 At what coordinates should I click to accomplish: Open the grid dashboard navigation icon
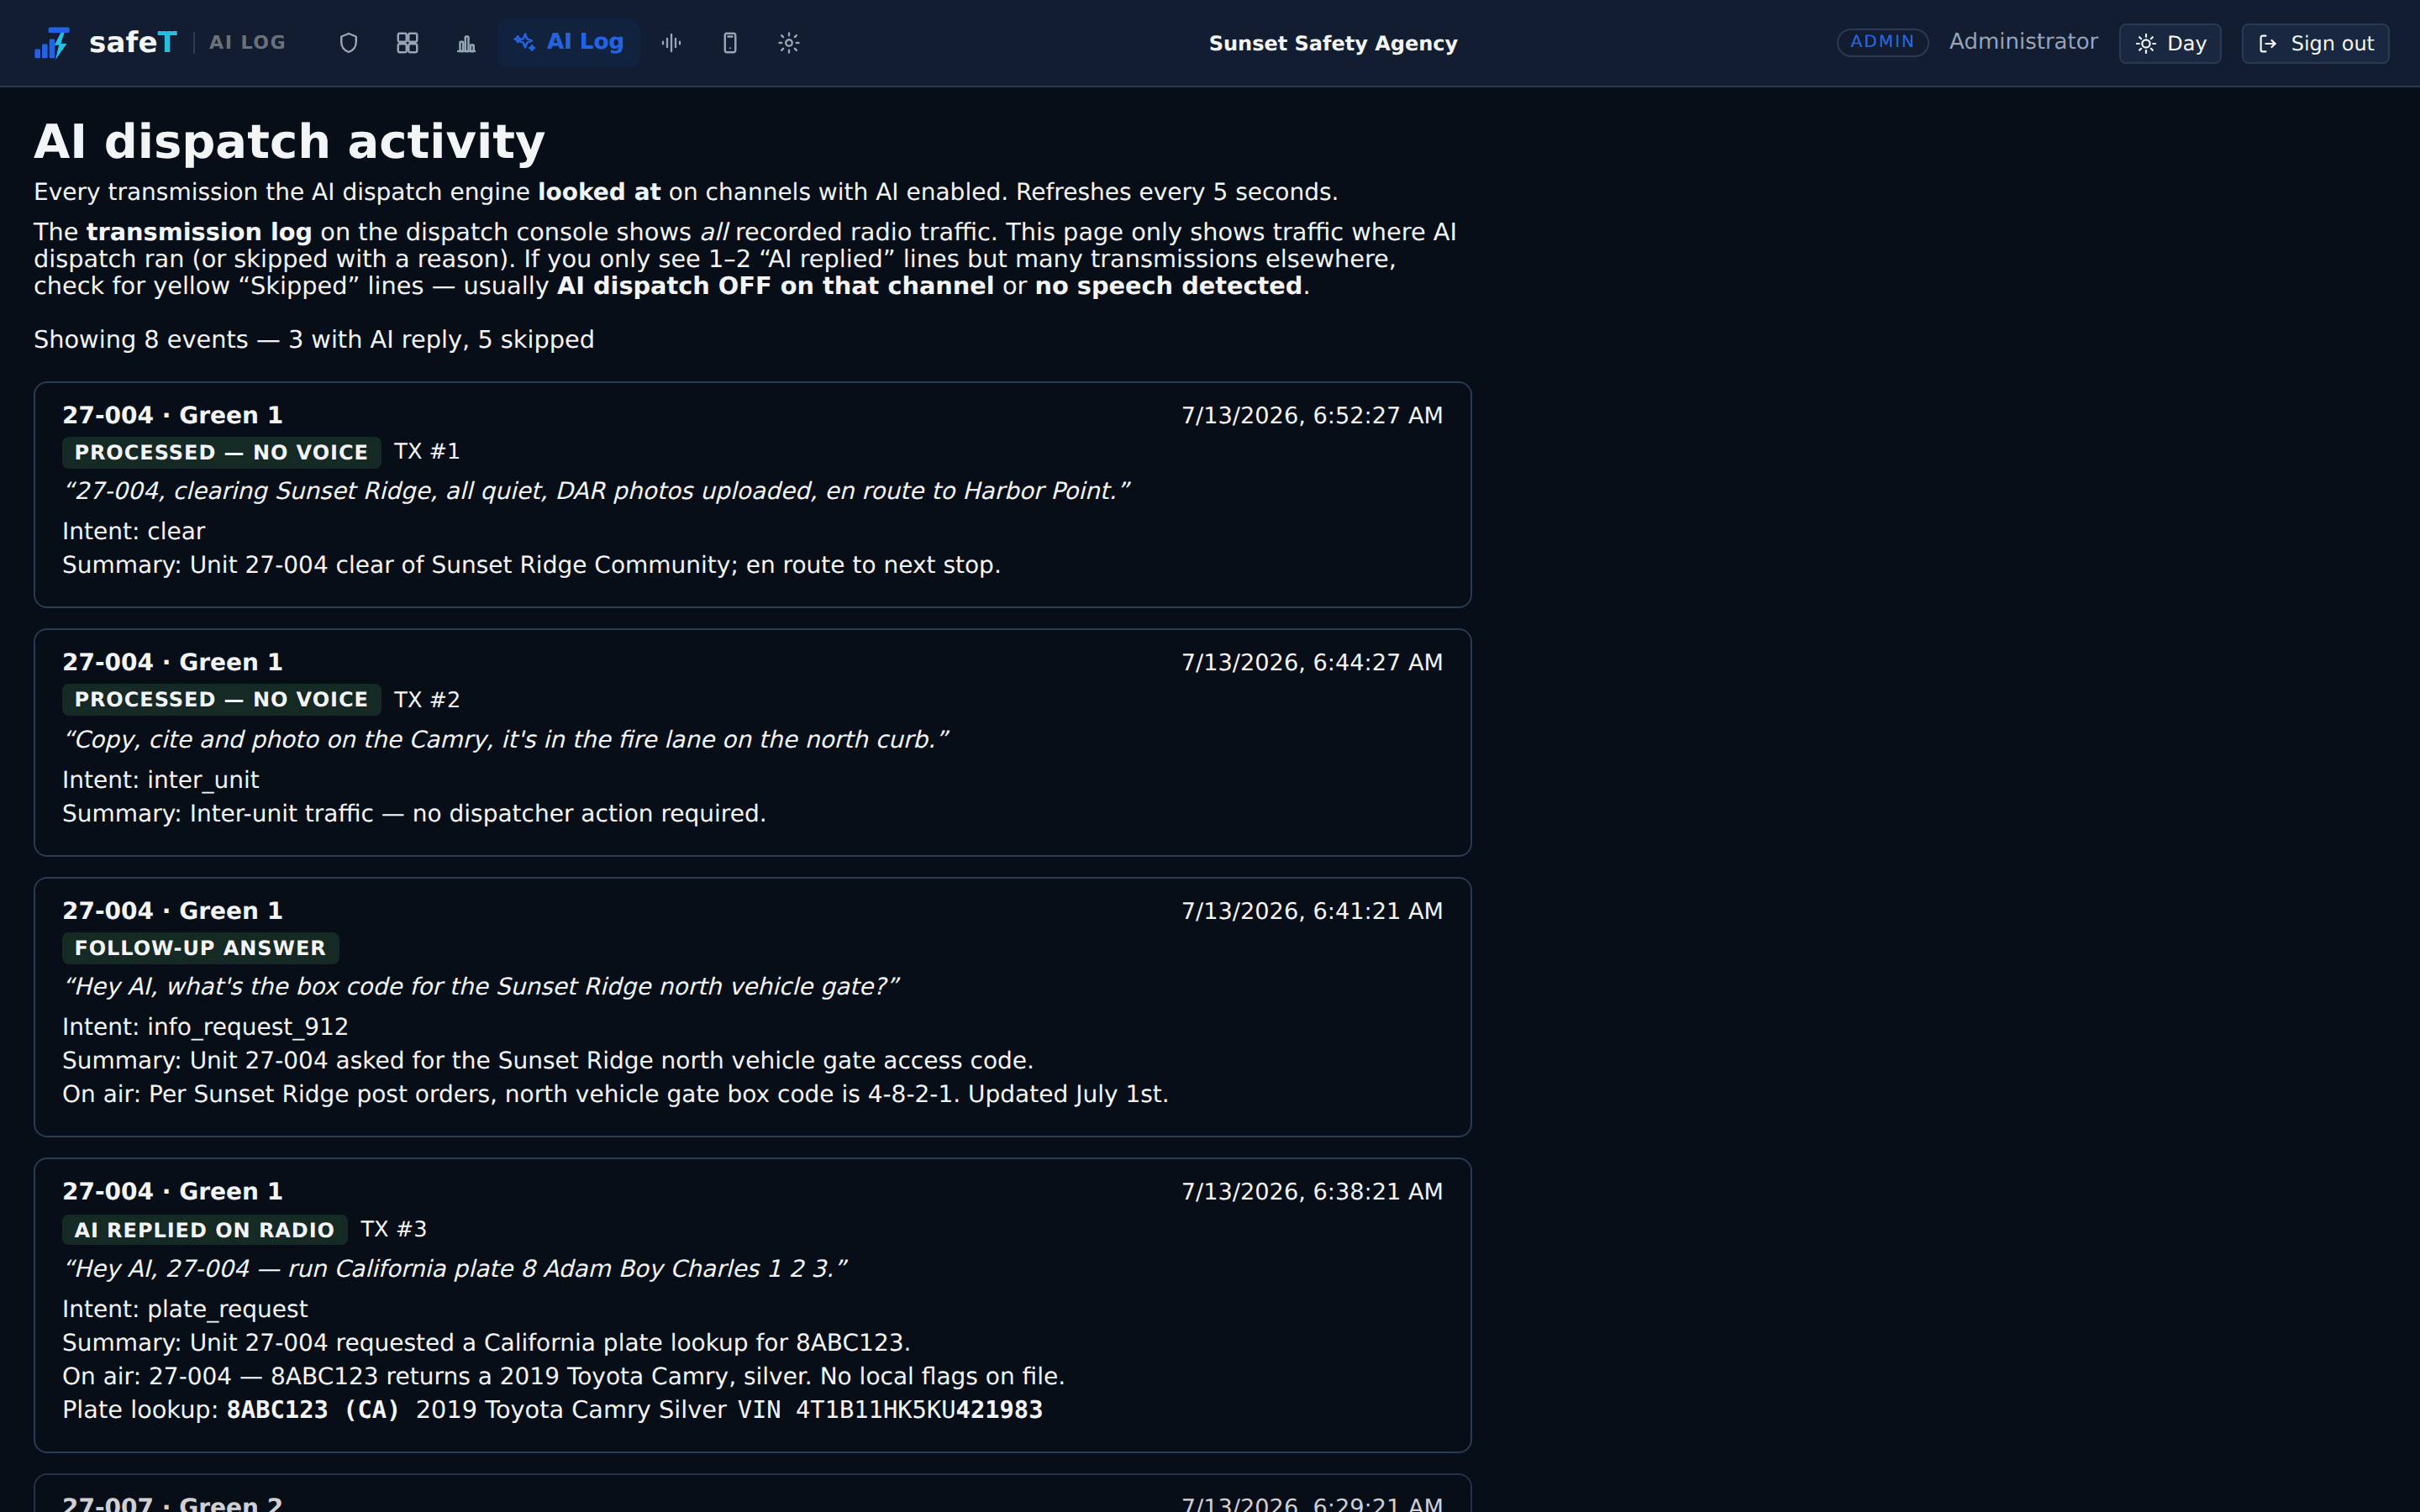click(x=407, y=43)
